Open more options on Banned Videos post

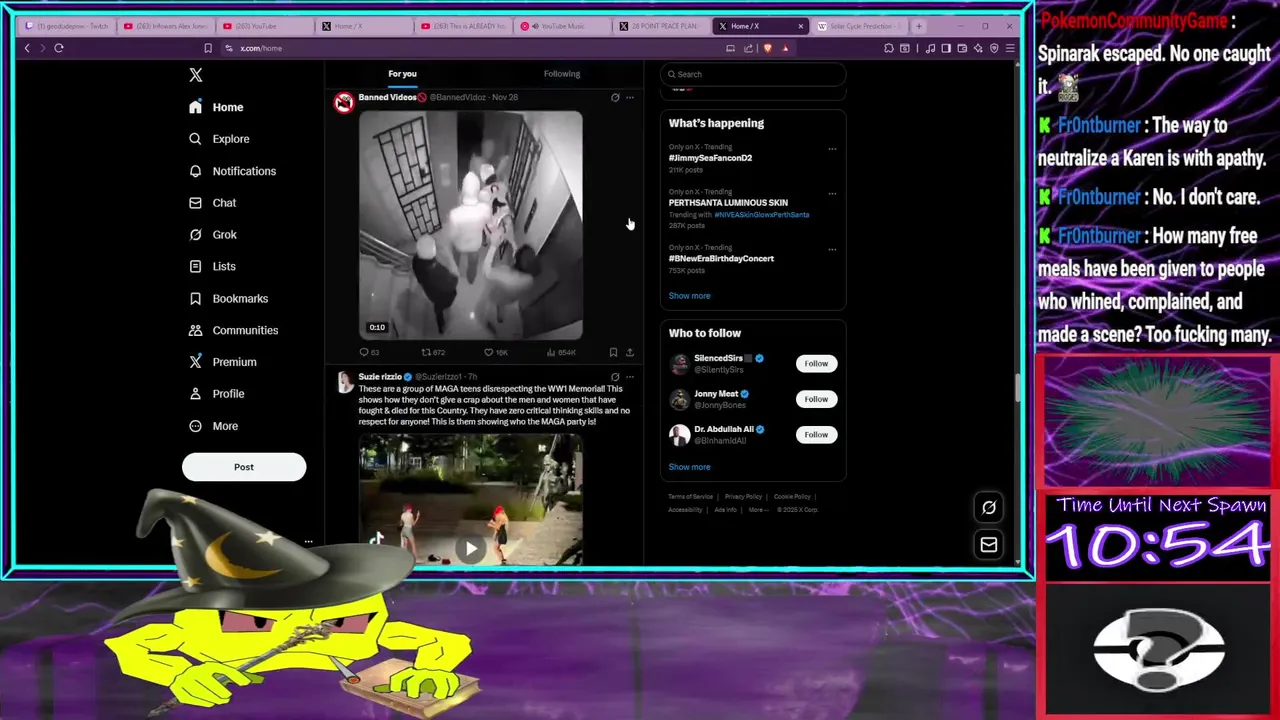point(630,97)
